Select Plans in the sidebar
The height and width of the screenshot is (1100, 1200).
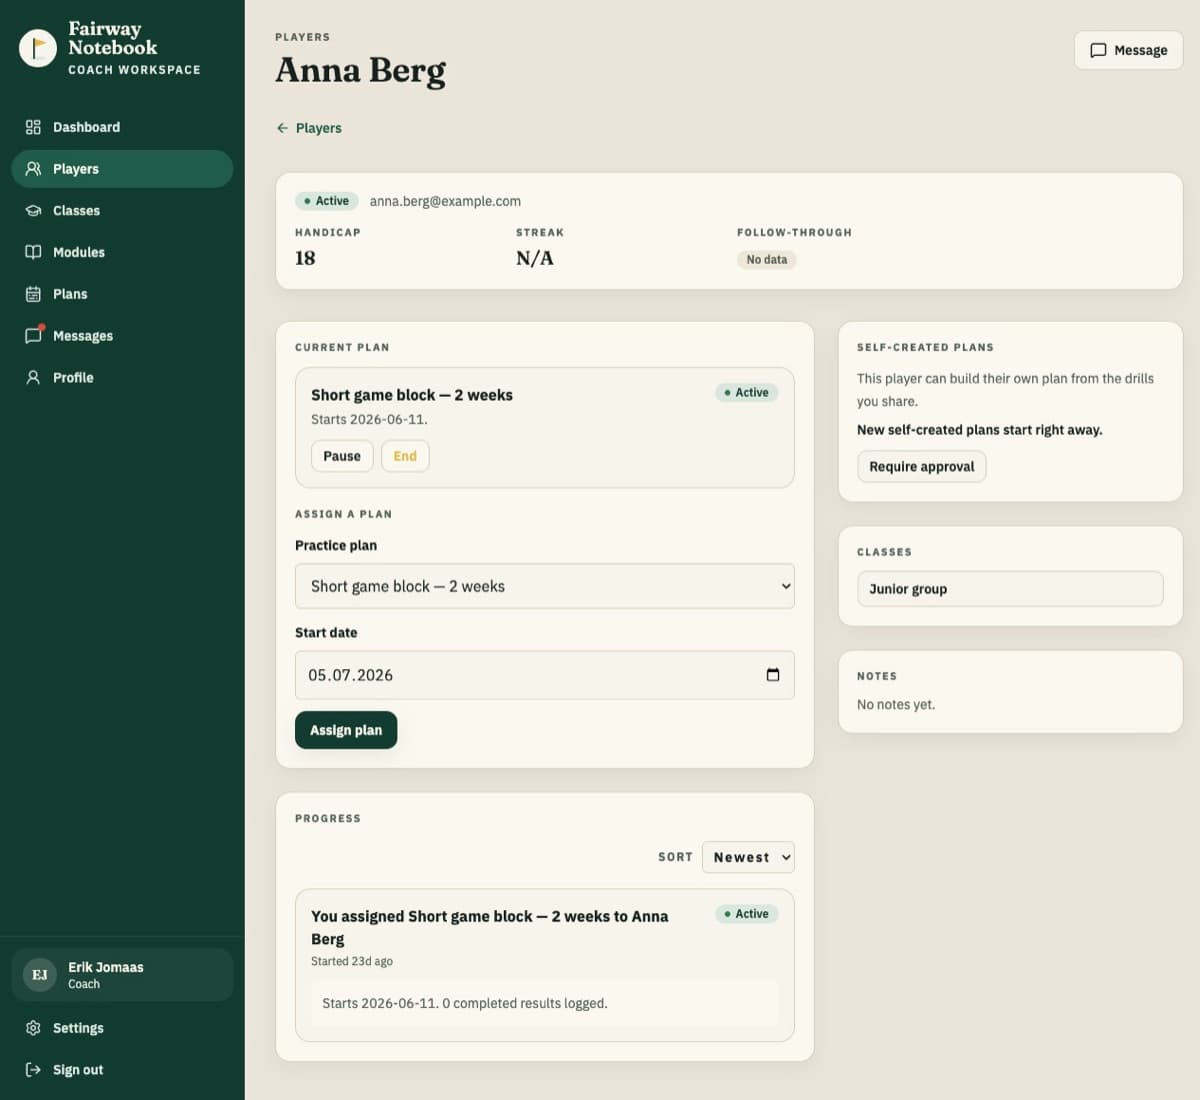click(x=122, y=294)
